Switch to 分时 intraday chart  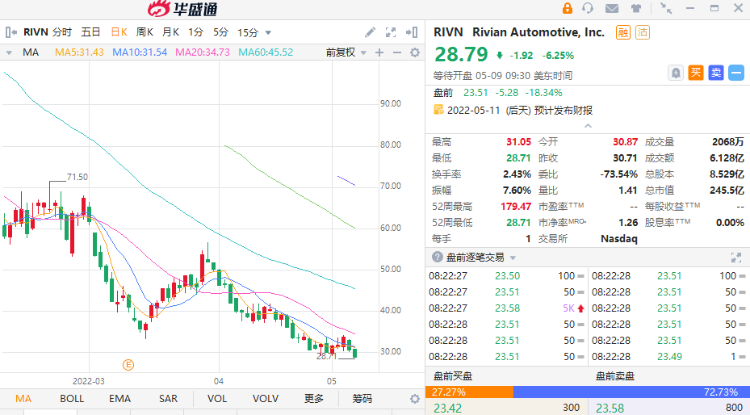click(x=62, y=32)
